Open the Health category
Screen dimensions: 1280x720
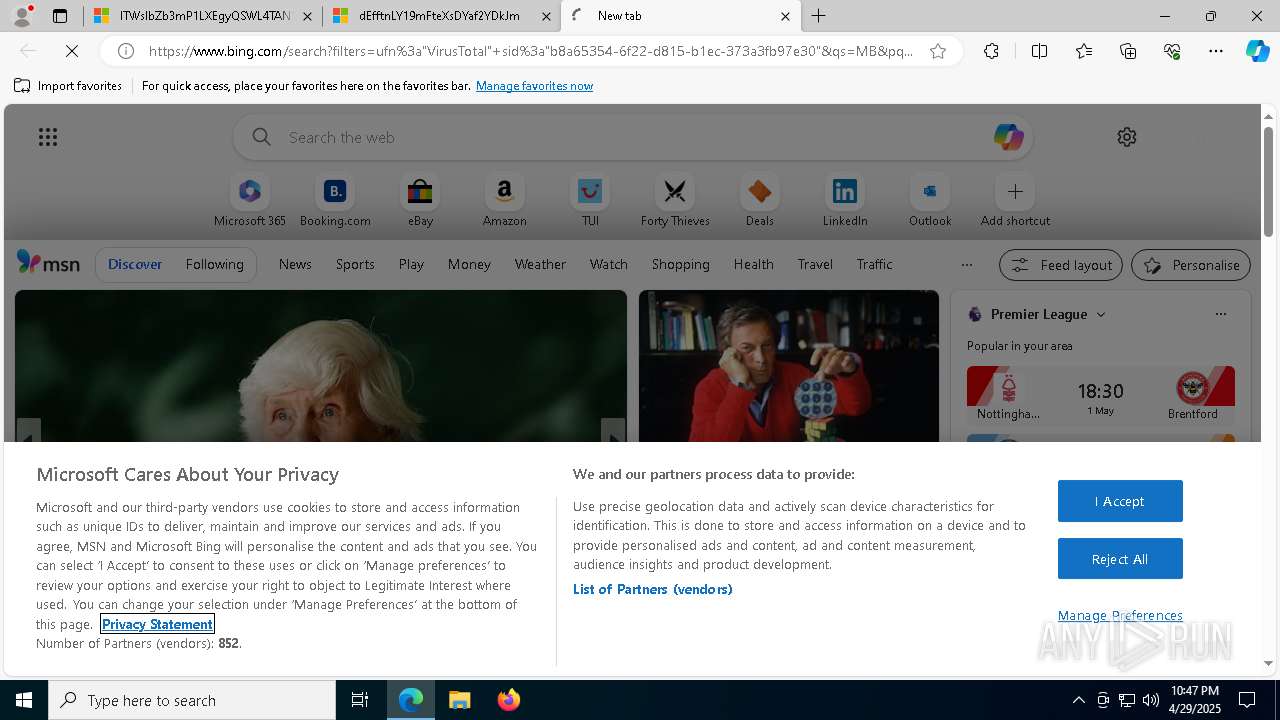(753, 264)
